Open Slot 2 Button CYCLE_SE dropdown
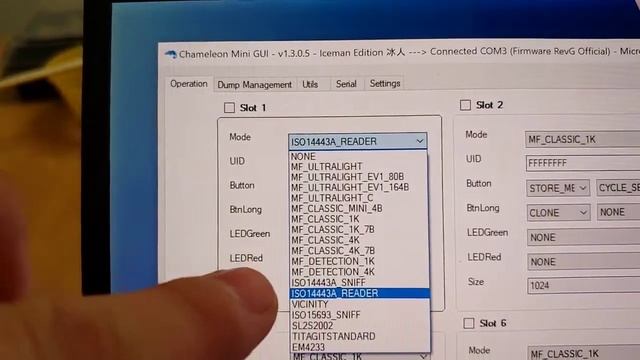This screenshot has width=640, height=360. tap(618, 188)
